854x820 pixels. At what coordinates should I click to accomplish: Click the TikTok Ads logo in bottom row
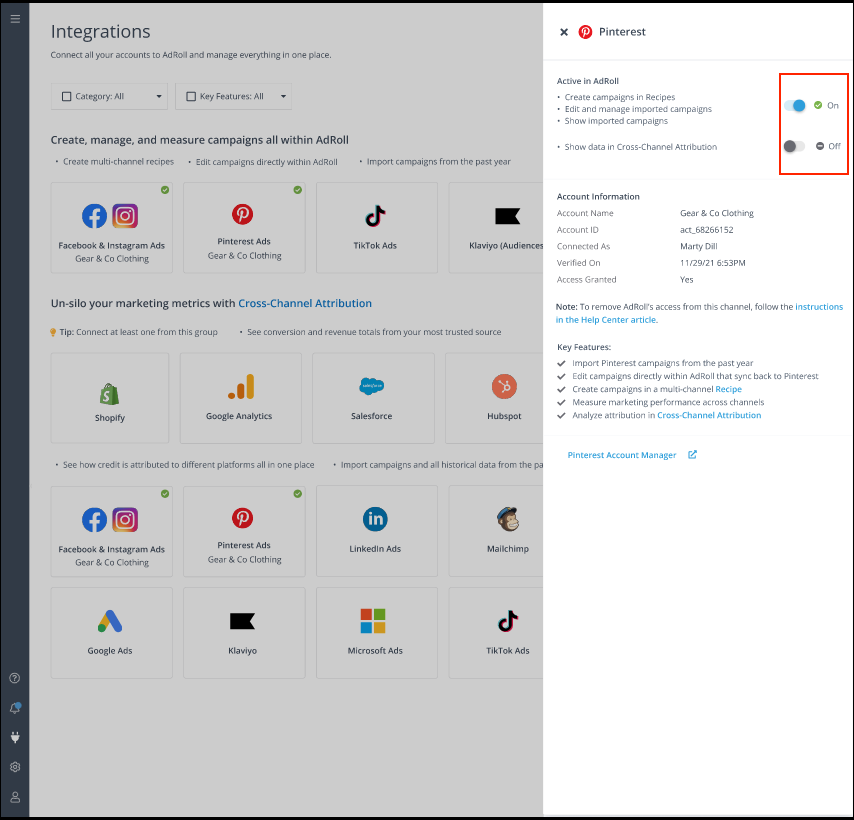pyautogui.click(x=508, y=621)
